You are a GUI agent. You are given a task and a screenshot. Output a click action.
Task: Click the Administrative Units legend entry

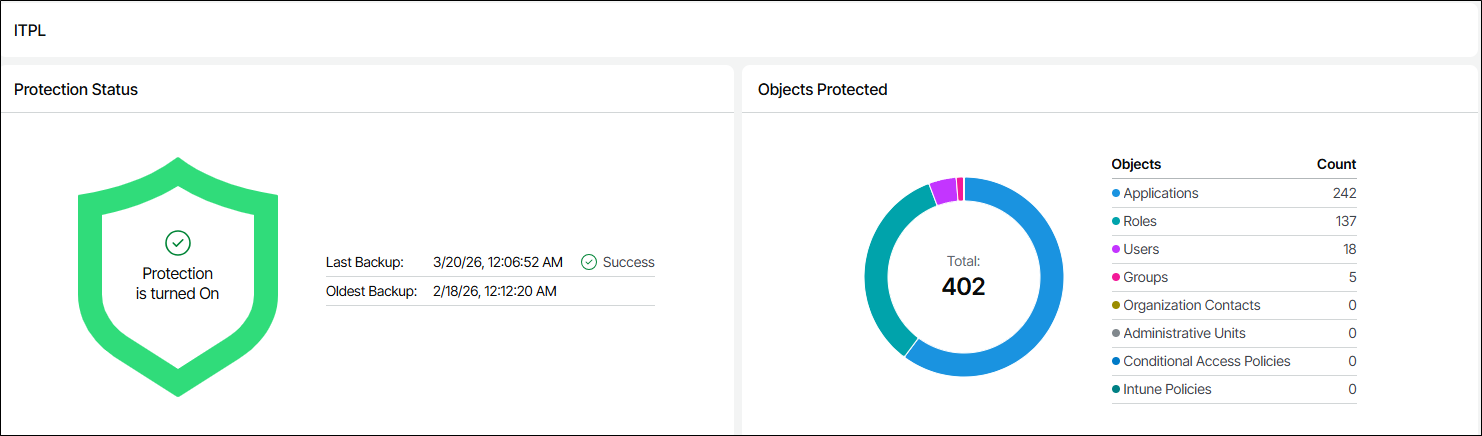(1184, 333)
